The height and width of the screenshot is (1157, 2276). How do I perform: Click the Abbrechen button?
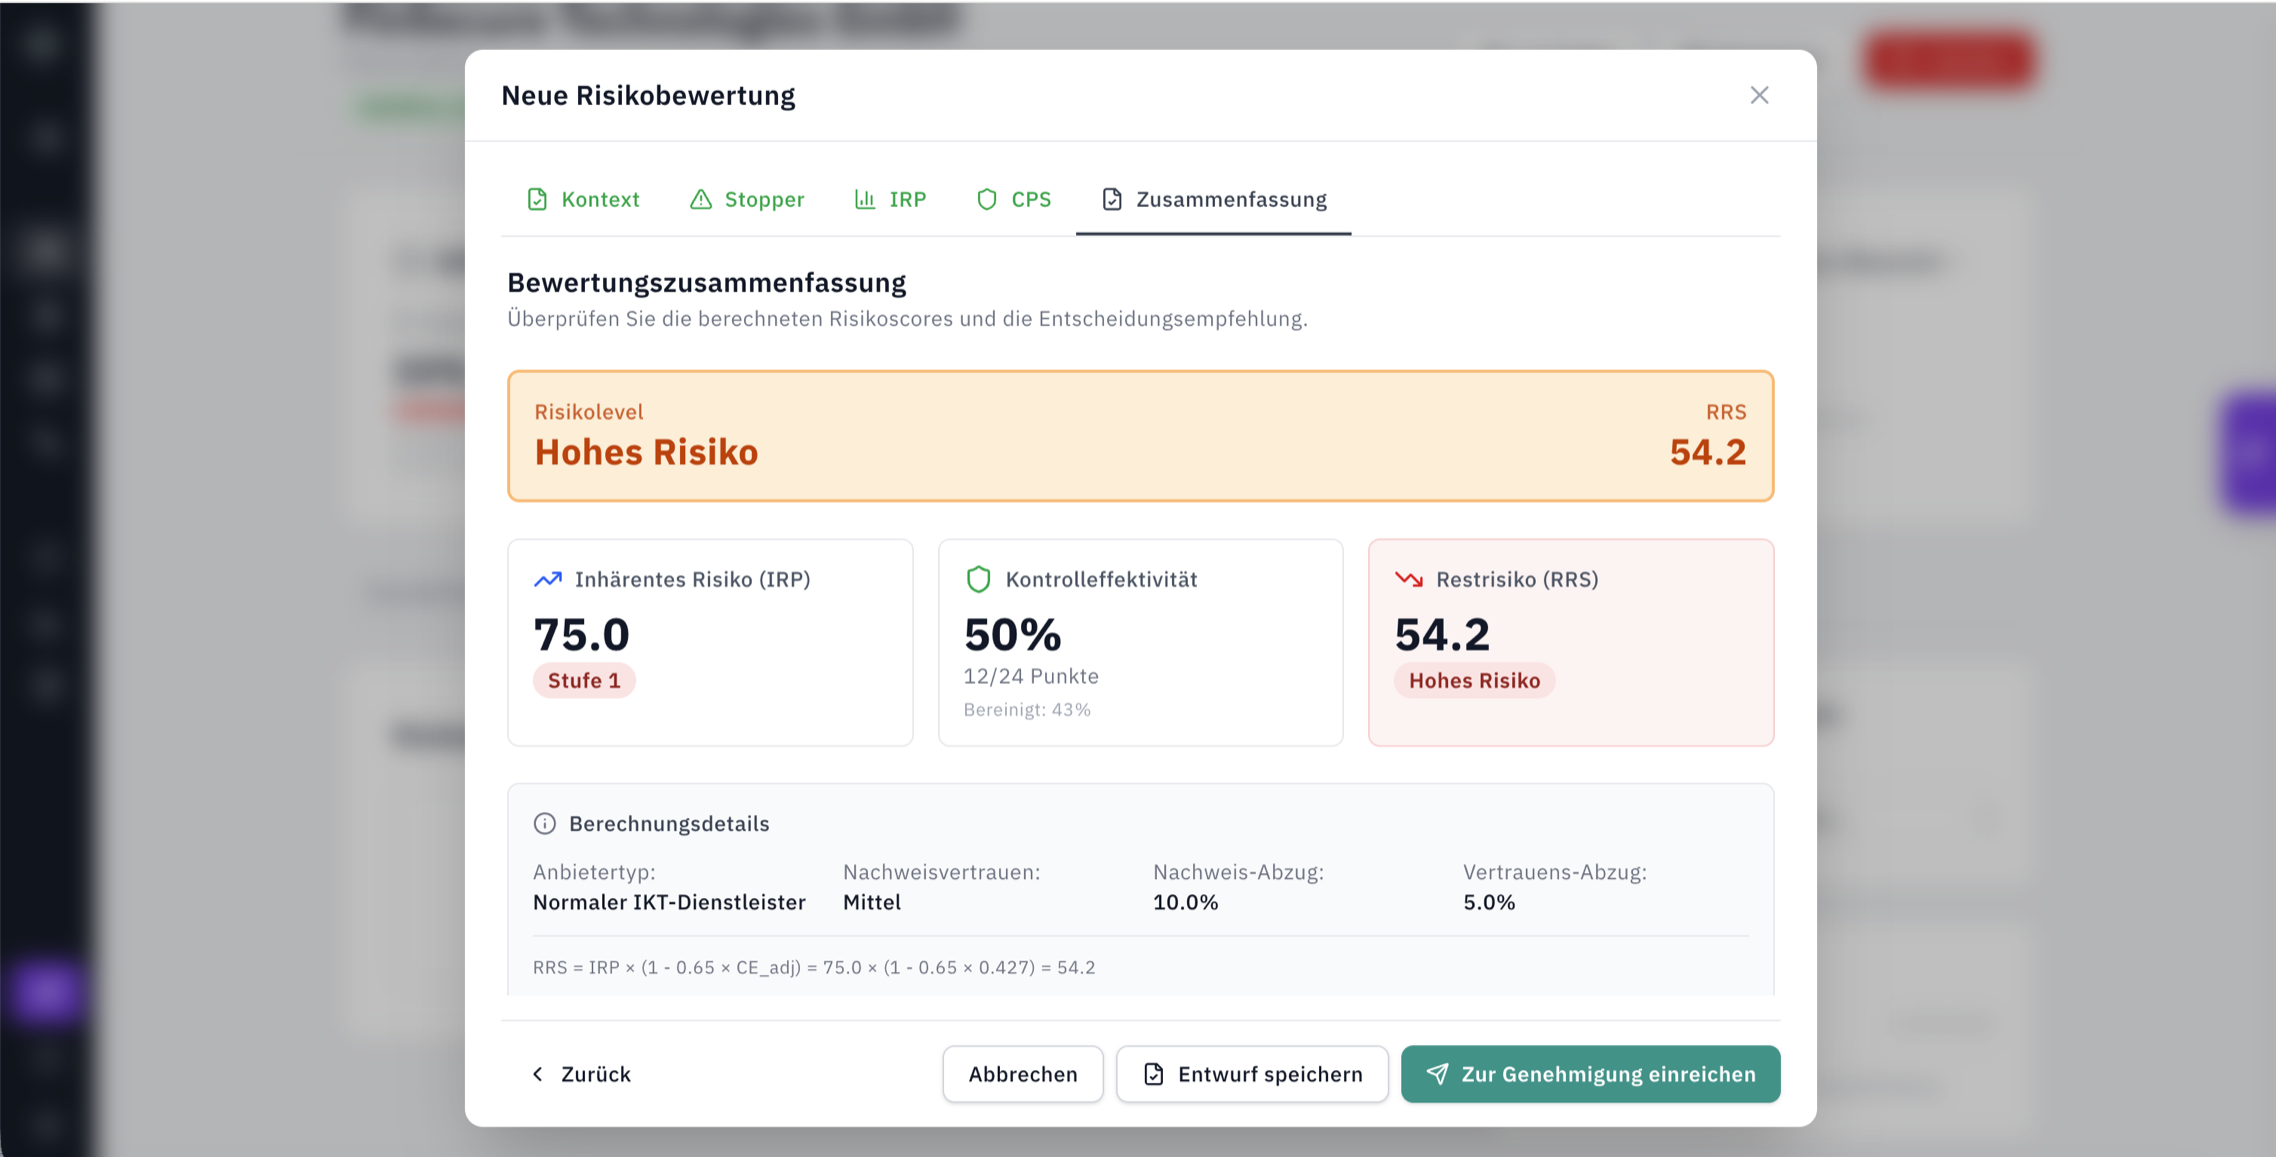click(x=1022, y=1074)
